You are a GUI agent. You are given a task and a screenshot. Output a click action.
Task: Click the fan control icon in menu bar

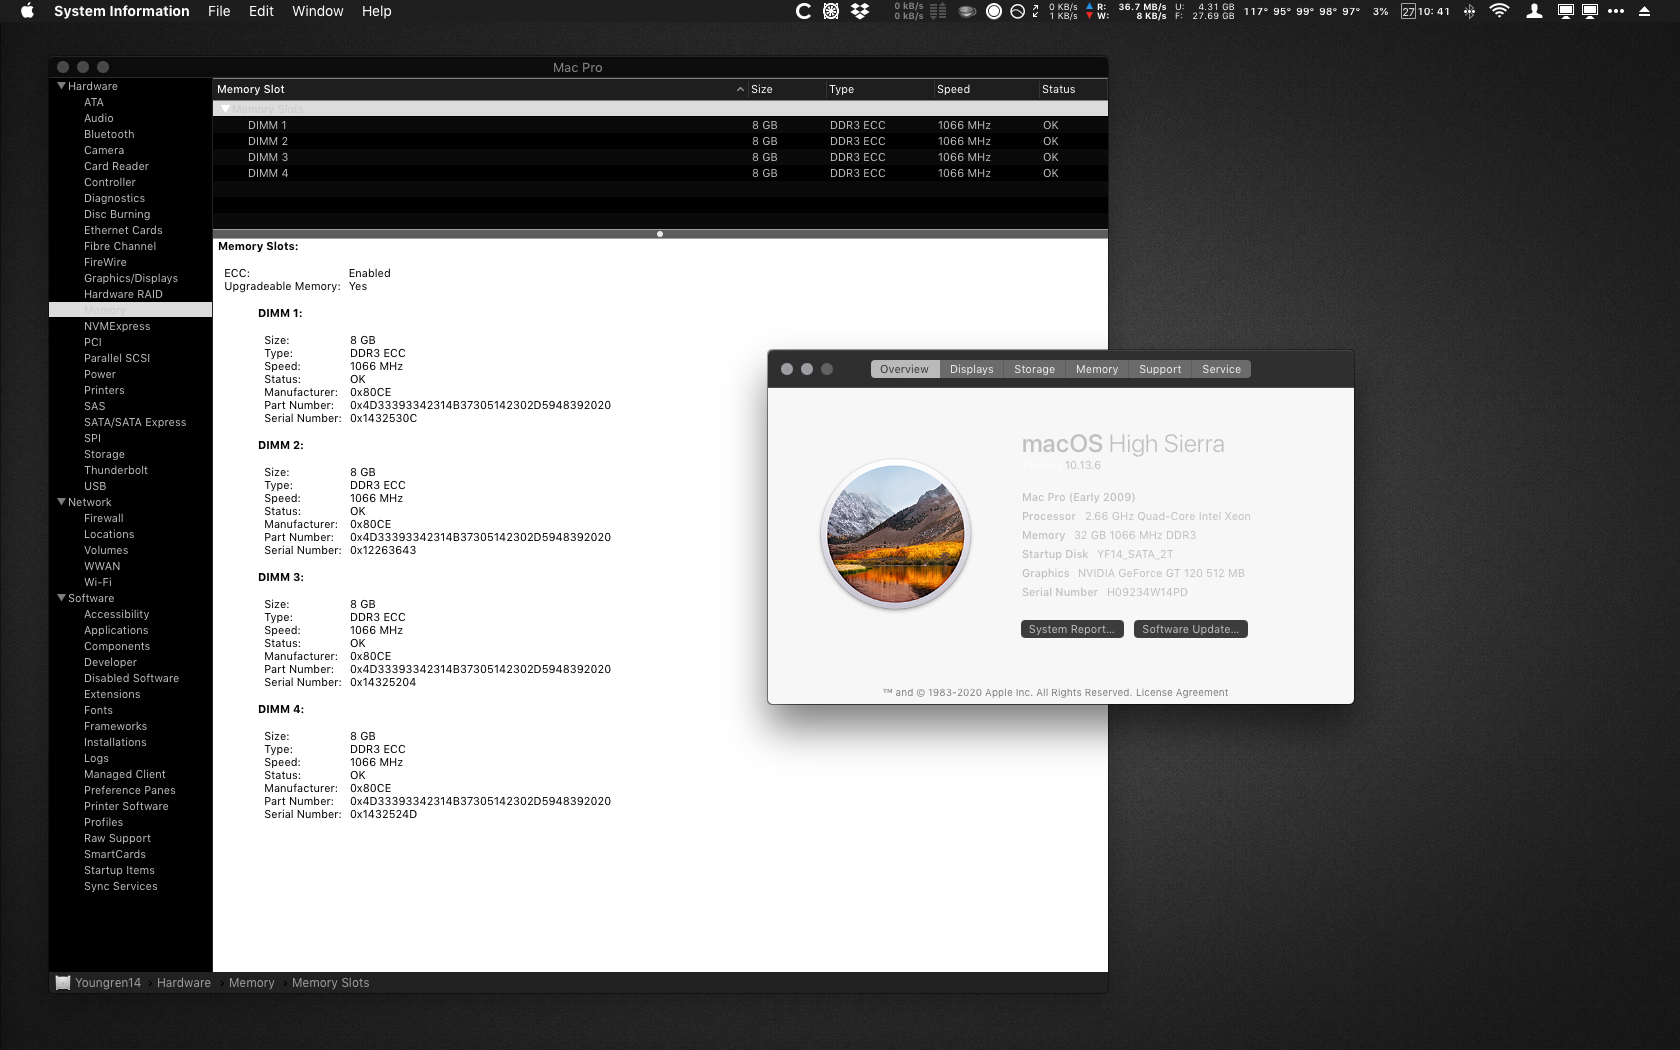(831, 11)
